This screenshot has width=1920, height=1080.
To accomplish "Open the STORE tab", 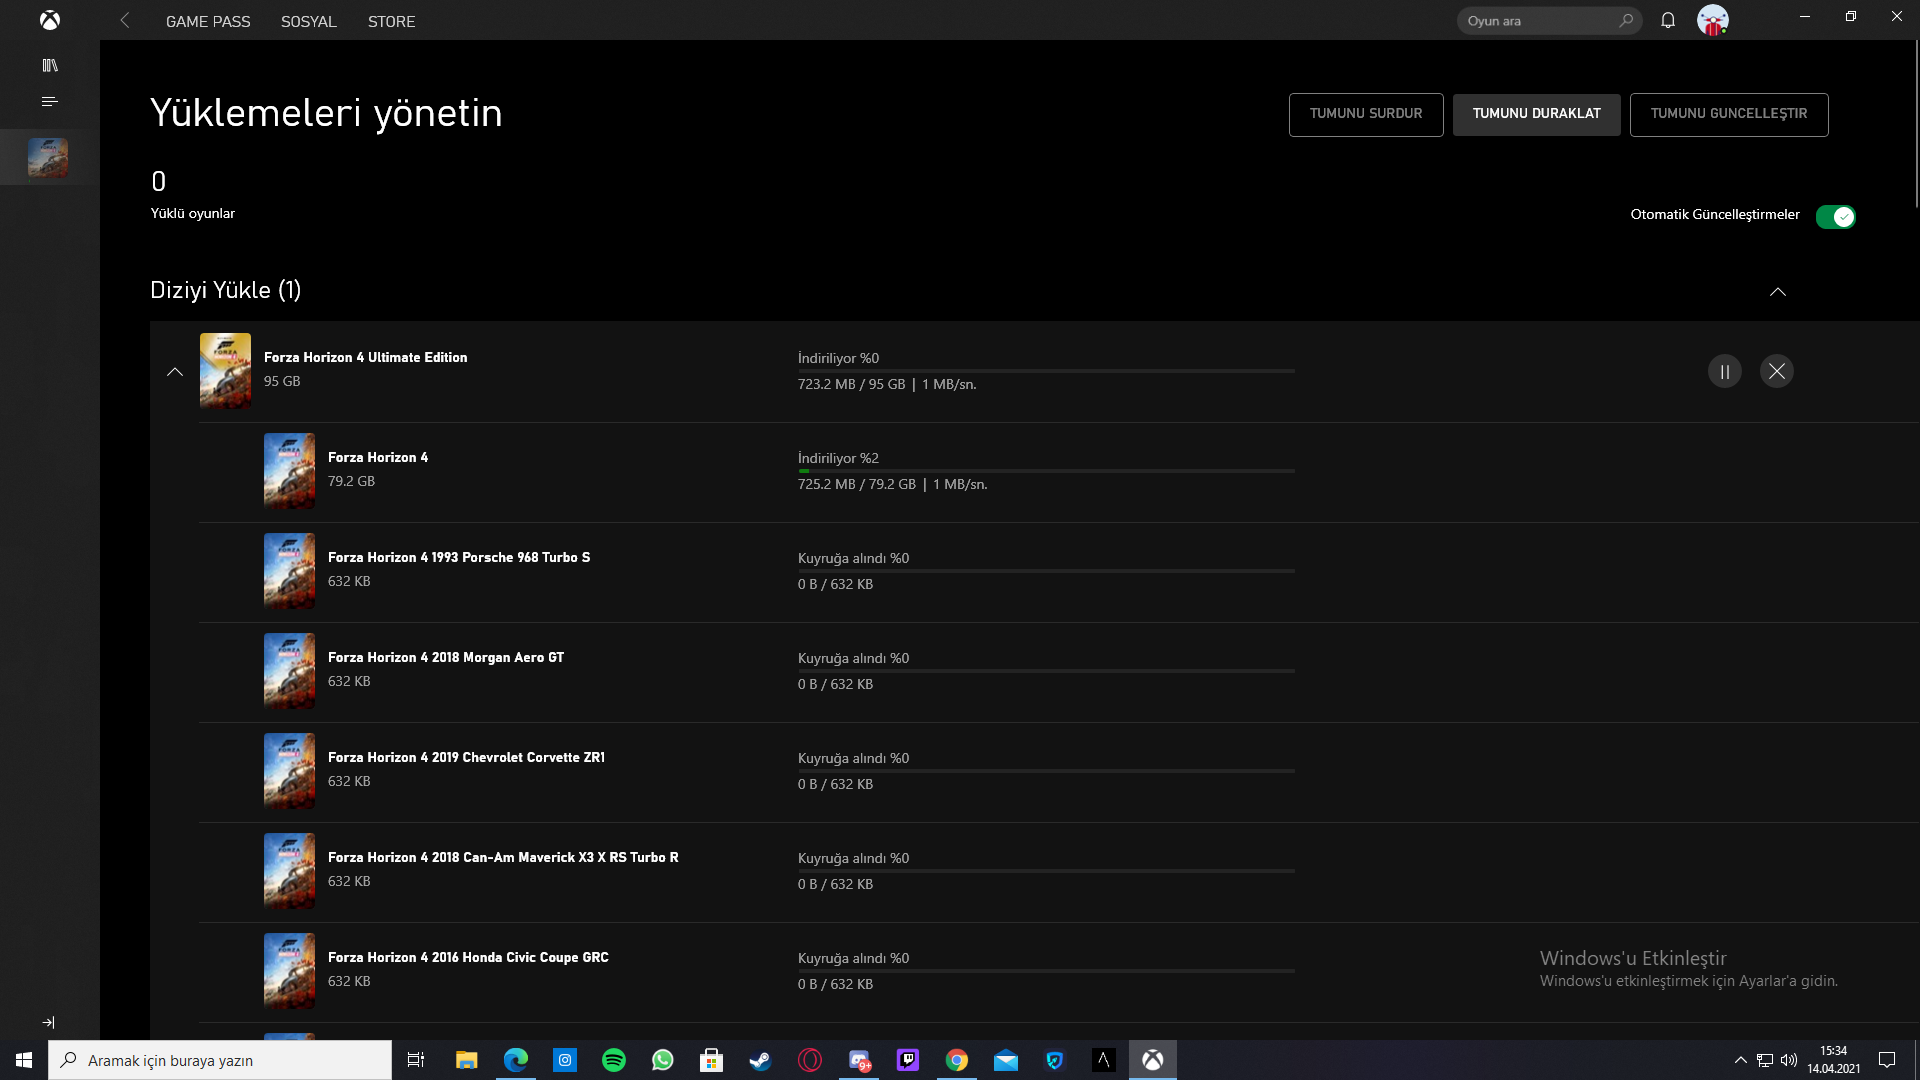I will coord(391,21).
